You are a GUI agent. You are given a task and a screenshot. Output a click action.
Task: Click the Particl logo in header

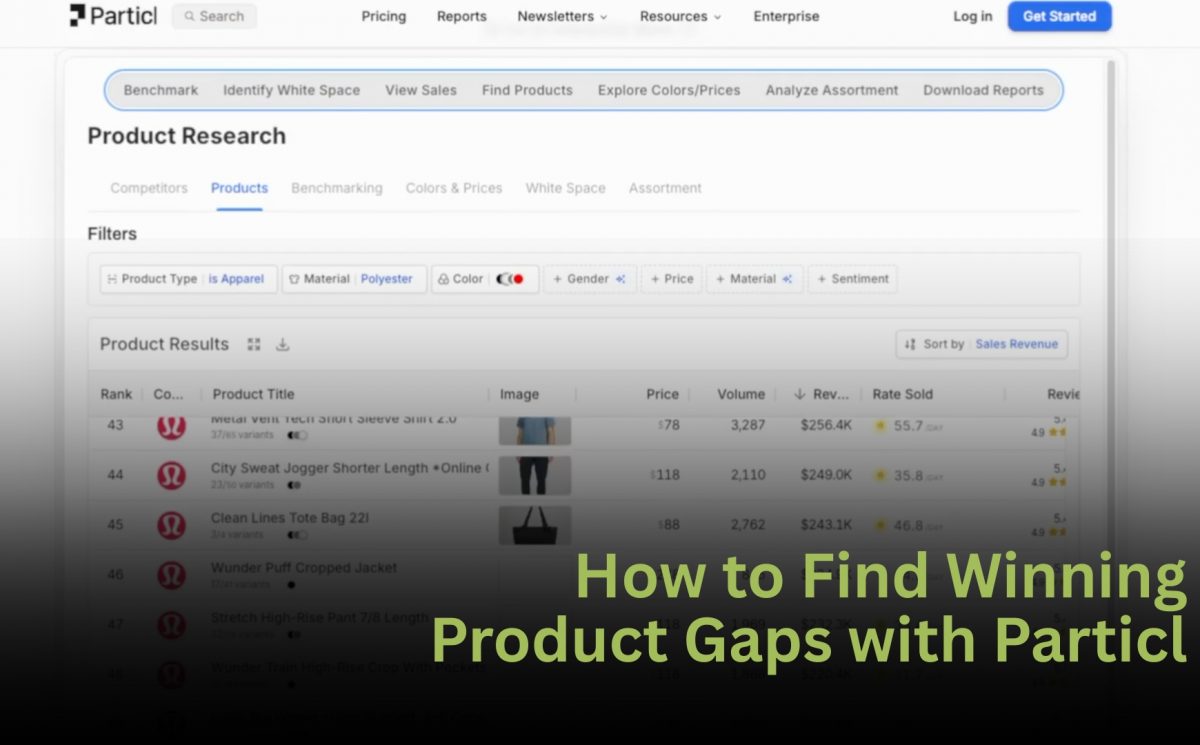pos(112,16)
